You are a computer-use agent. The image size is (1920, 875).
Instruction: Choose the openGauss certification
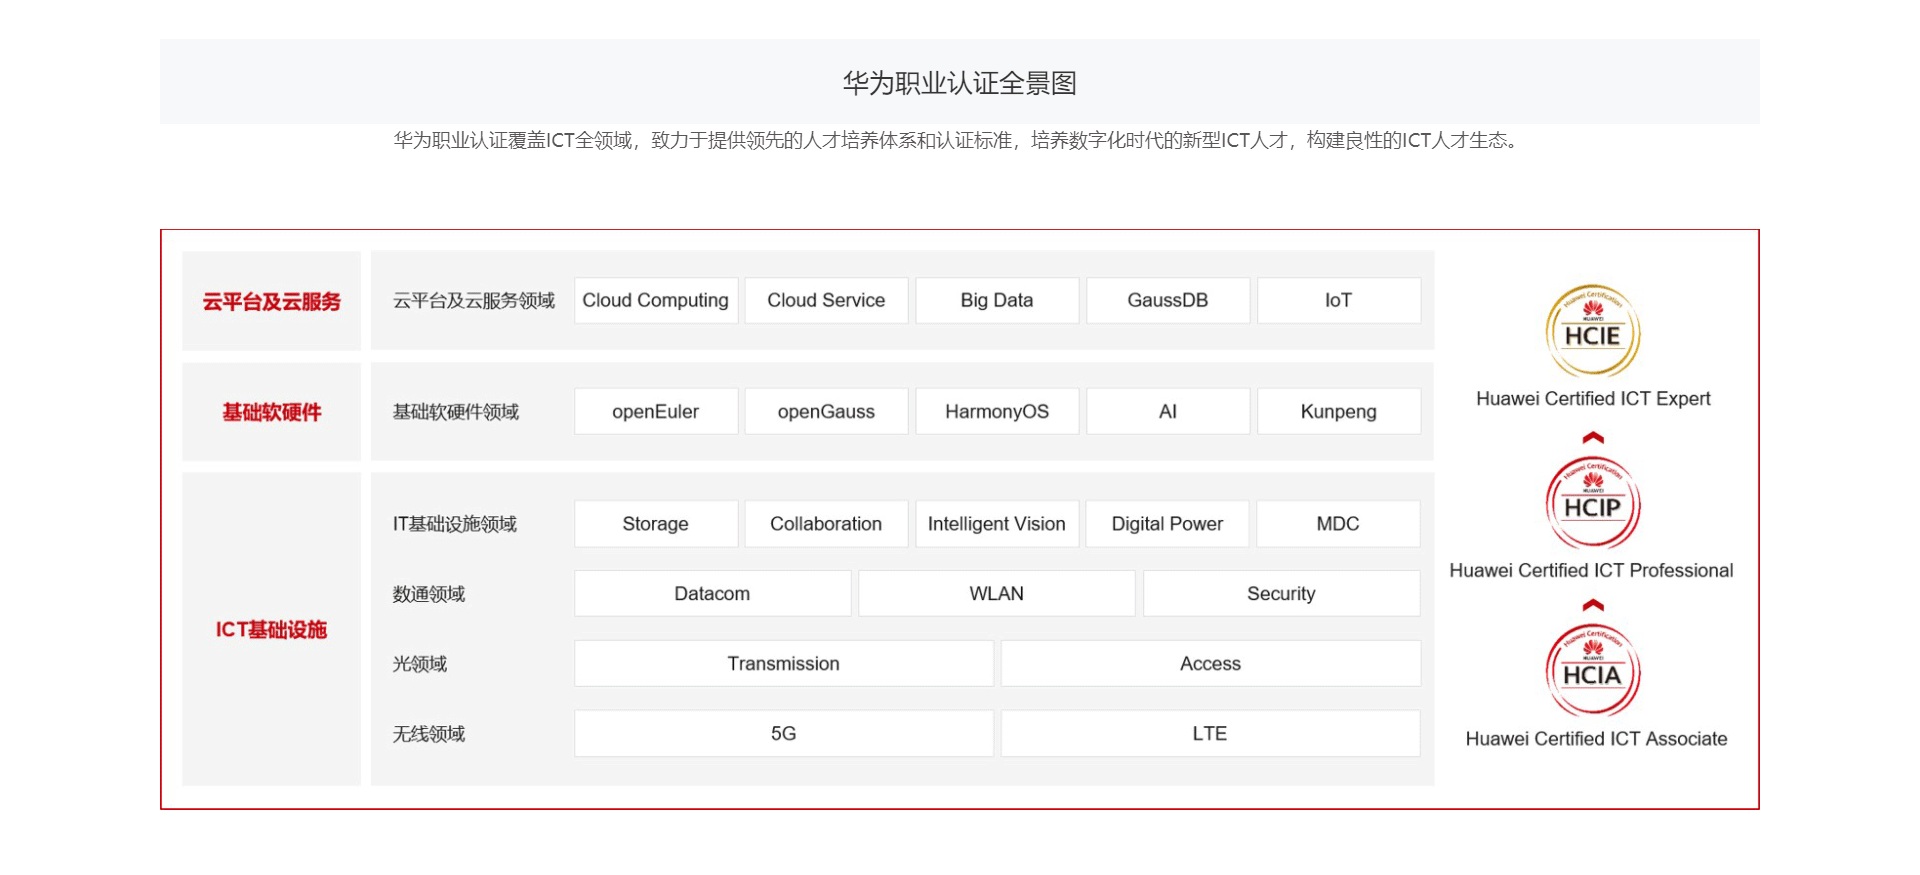coord(826,411)
